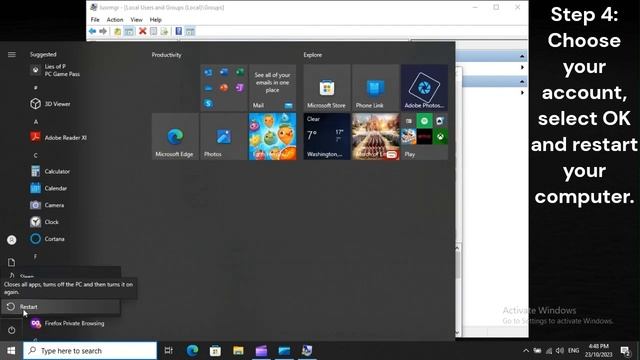The image size is (640, 360).
Task: Click the Windows Start button
Action: (x=11, y=351)
